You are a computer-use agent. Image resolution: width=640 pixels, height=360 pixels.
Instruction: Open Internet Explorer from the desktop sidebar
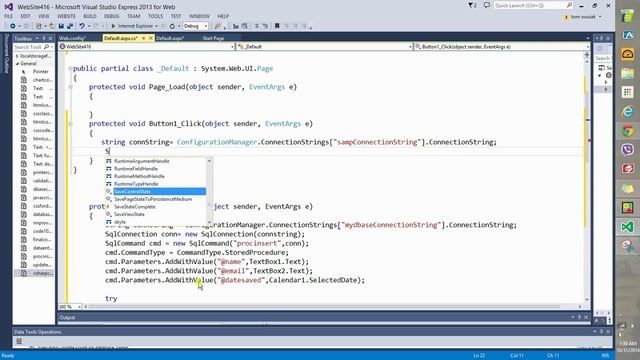click(x=627, y=111)
